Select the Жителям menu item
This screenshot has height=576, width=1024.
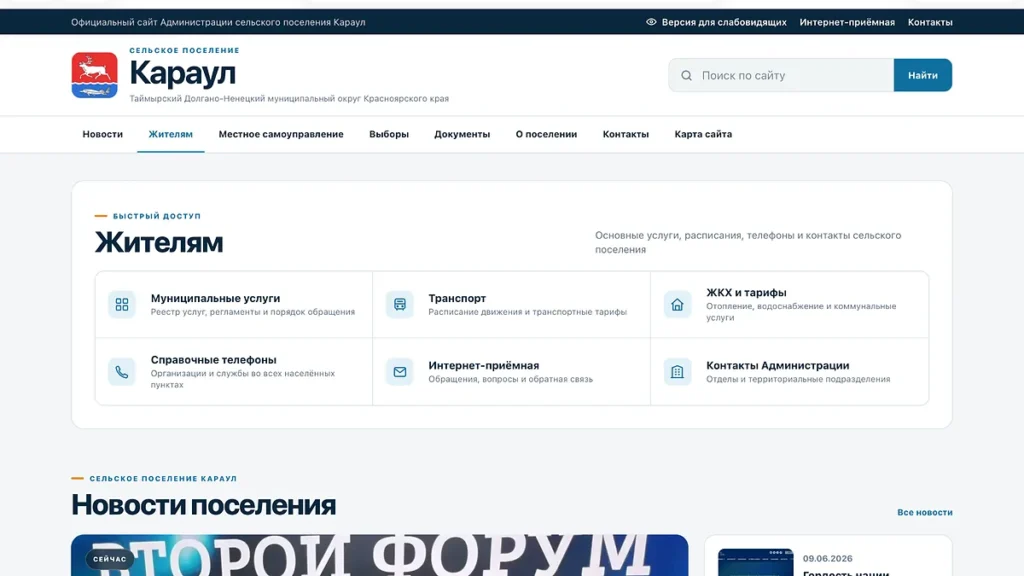tap(170, 134)
